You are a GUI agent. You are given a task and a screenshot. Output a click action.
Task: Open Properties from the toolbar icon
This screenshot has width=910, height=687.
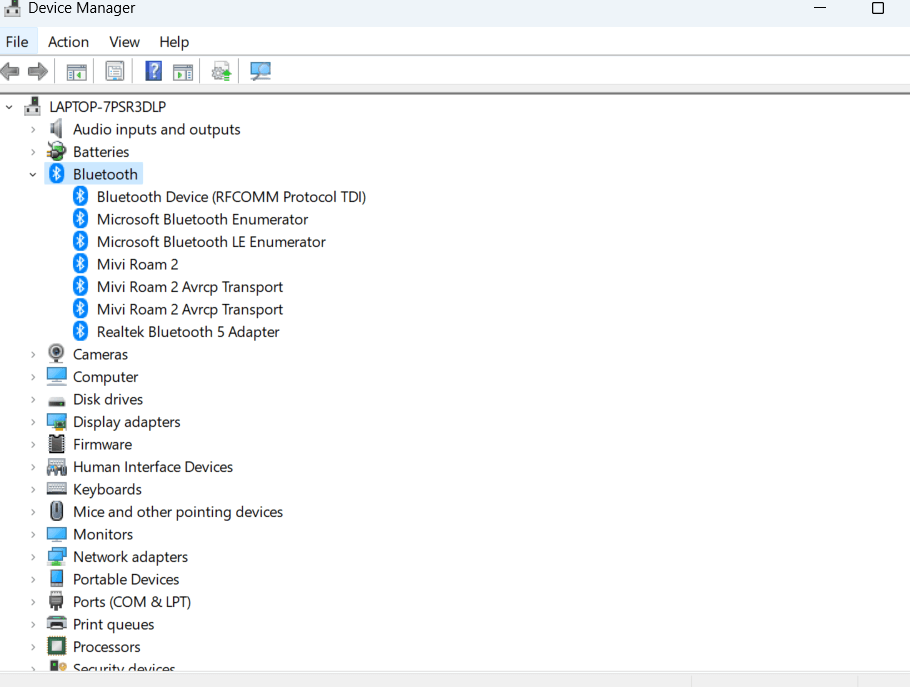[x=114, y=70]
